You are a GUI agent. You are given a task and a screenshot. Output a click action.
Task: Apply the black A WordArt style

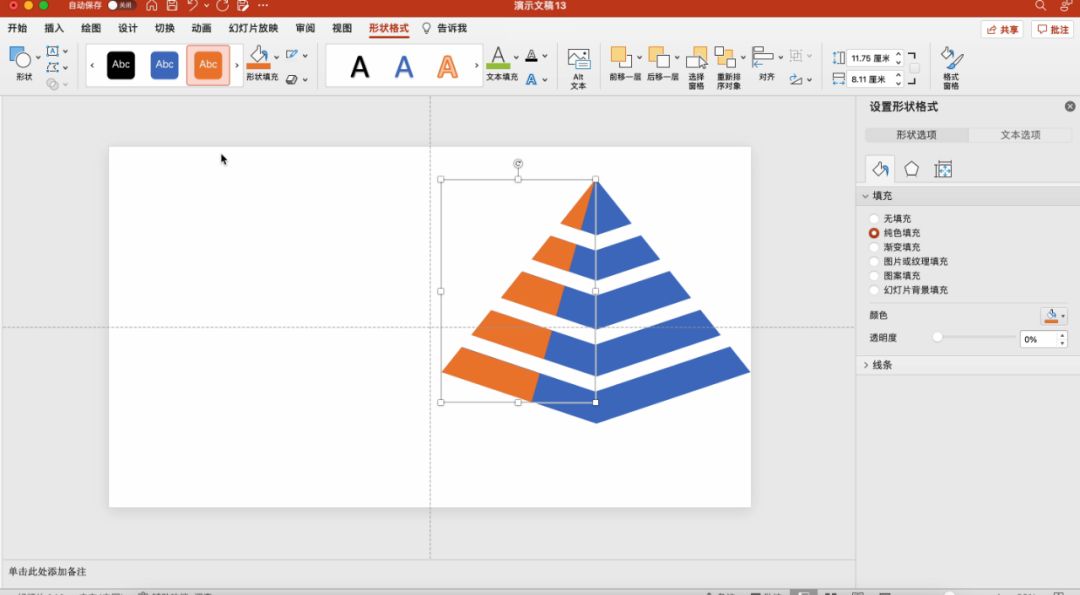click(360, 67)
